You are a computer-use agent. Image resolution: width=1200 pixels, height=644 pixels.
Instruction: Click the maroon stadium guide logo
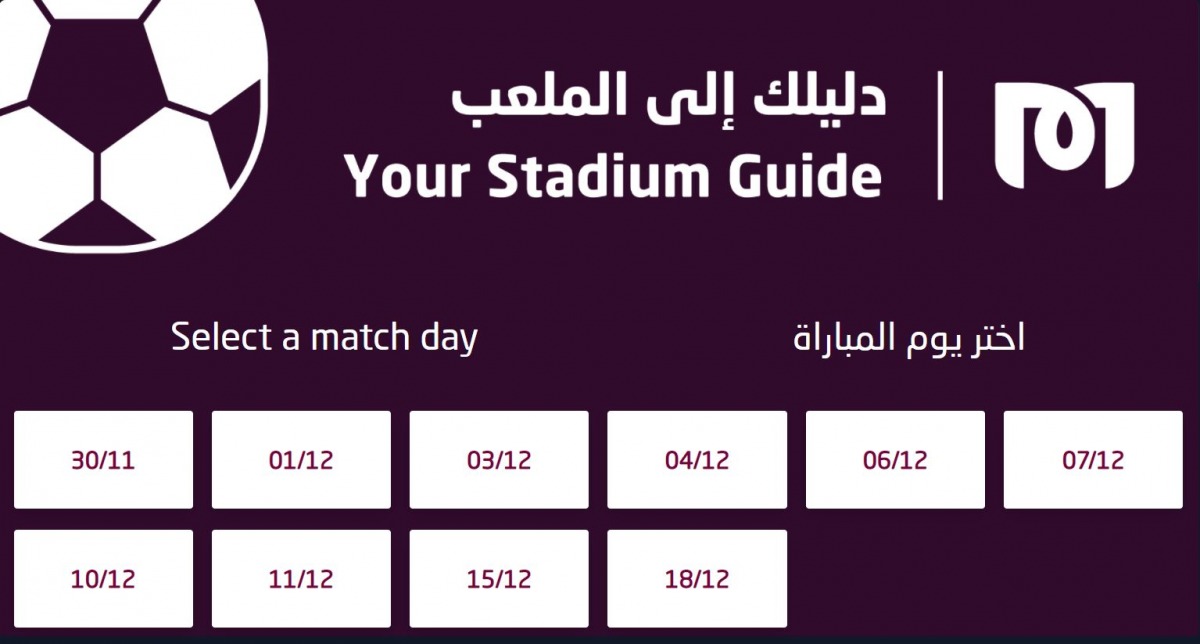click(1064, 135)
